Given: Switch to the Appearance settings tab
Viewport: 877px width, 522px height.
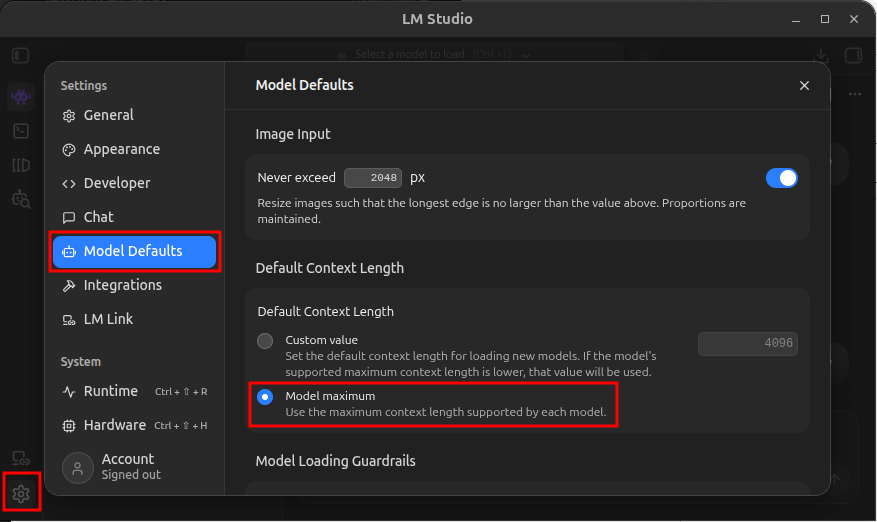Looking at the screenshot, I should tap(121, 149).
